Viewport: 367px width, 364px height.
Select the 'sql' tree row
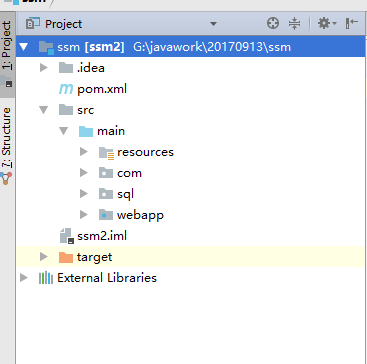pos(190,194)
